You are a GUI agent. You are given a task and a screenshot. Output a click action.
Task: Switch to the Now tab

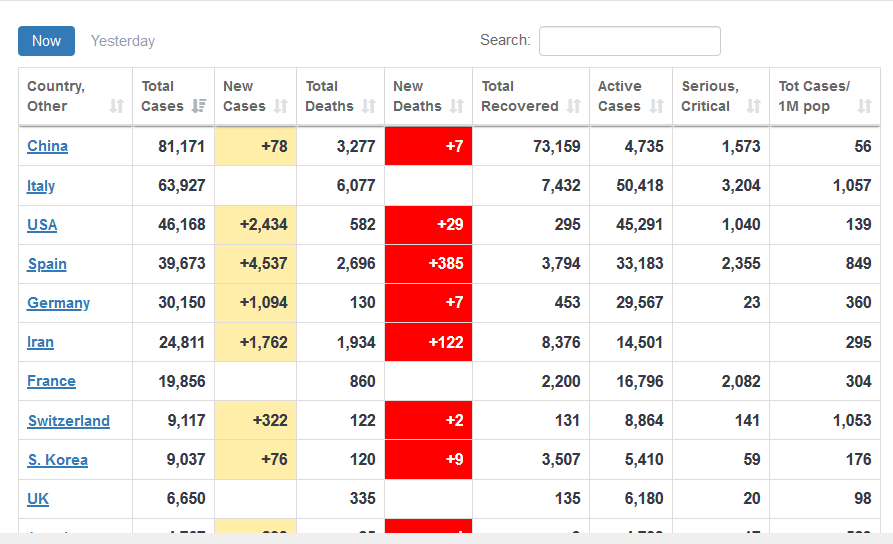pos(46,41)
